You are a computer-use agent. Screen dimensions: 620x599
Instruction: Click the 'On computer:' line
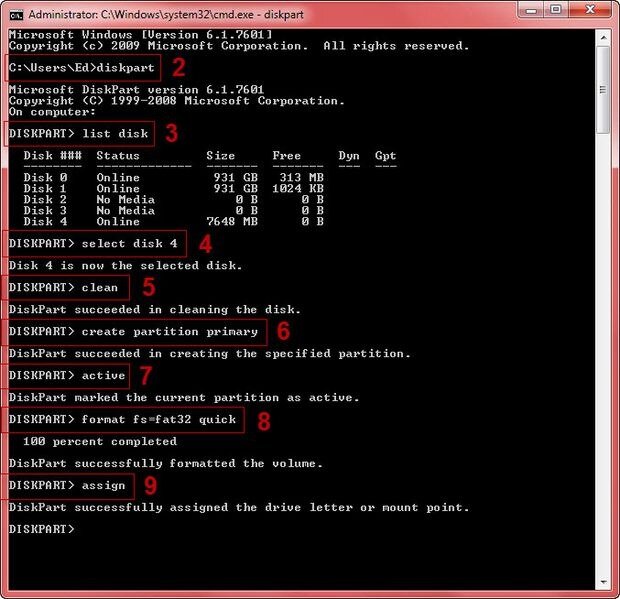52,111
